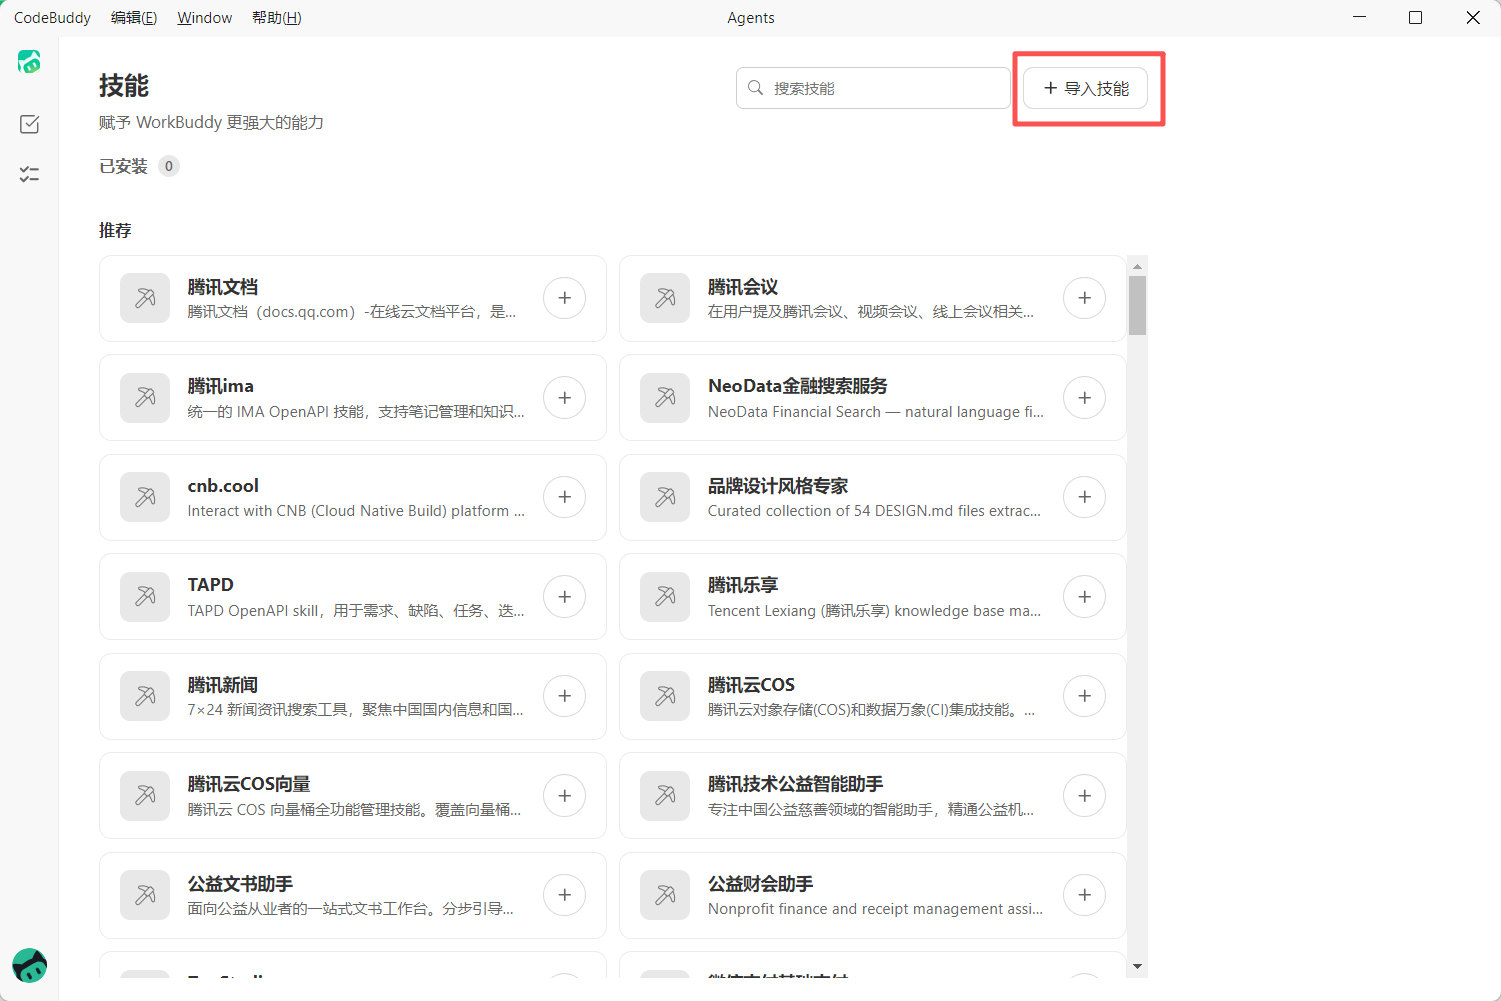This screenshot has height=1001, width=1501.
Task: Add the 品牌设计风格专家 skill plus button
Action: tap(1085, 497)
